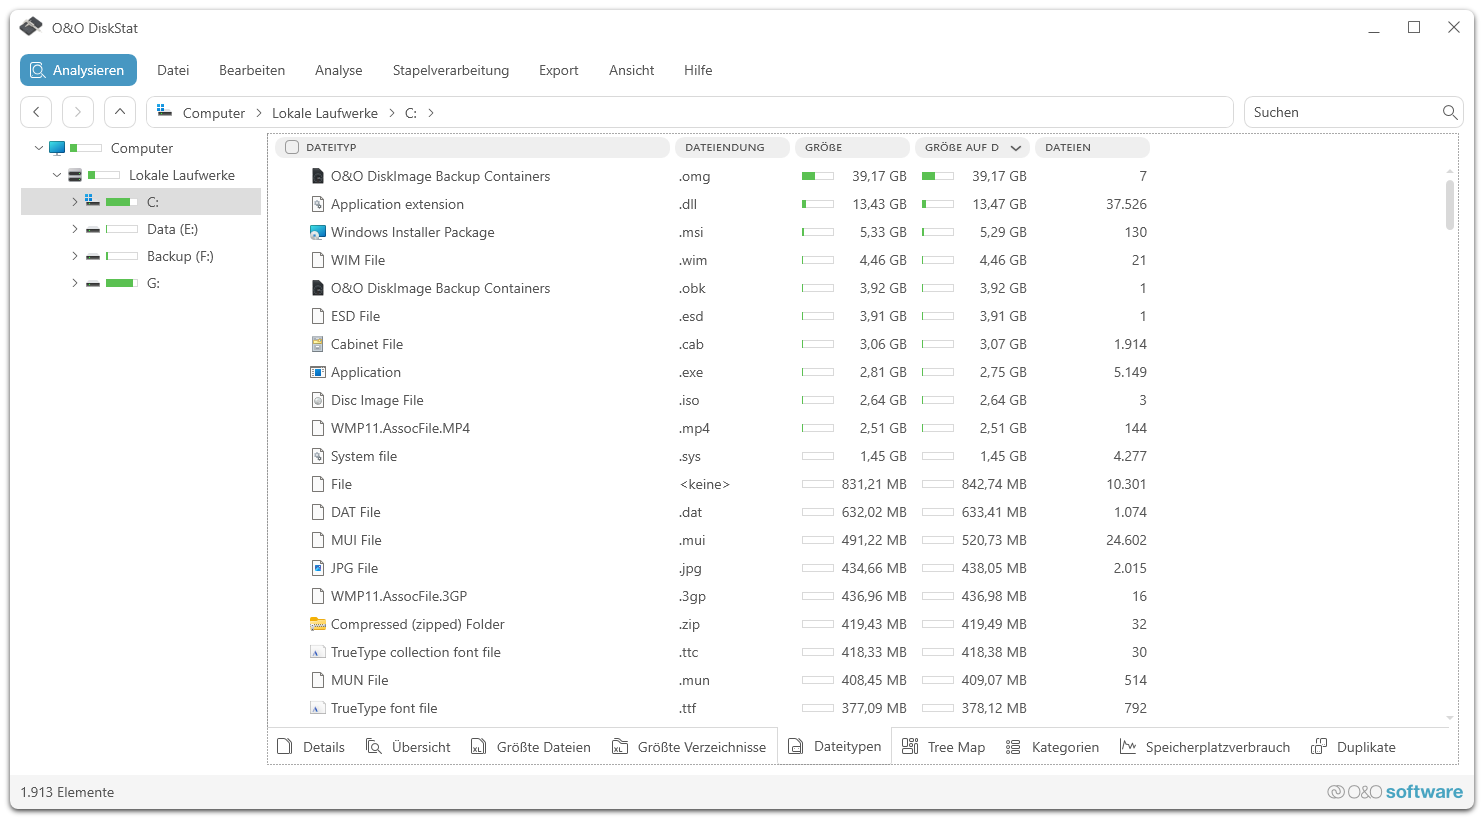1484x819 pixels.
Task: Switch to the Tree Map tab
Action: pos(943,747)
